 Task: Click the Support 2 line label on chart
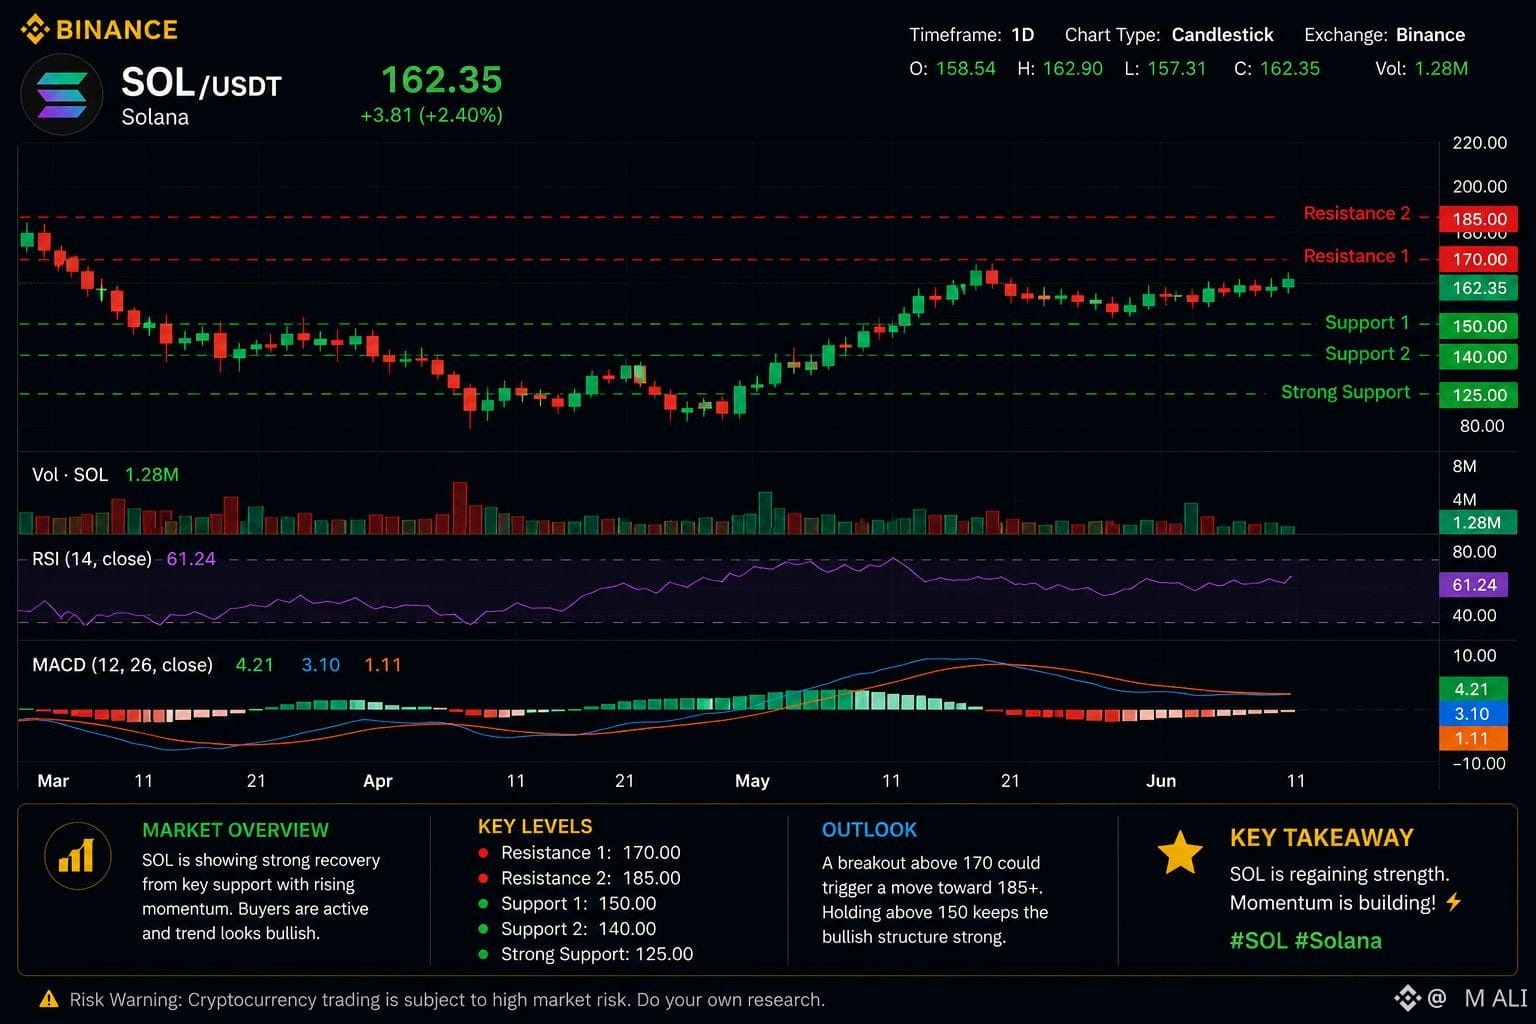1367,354
